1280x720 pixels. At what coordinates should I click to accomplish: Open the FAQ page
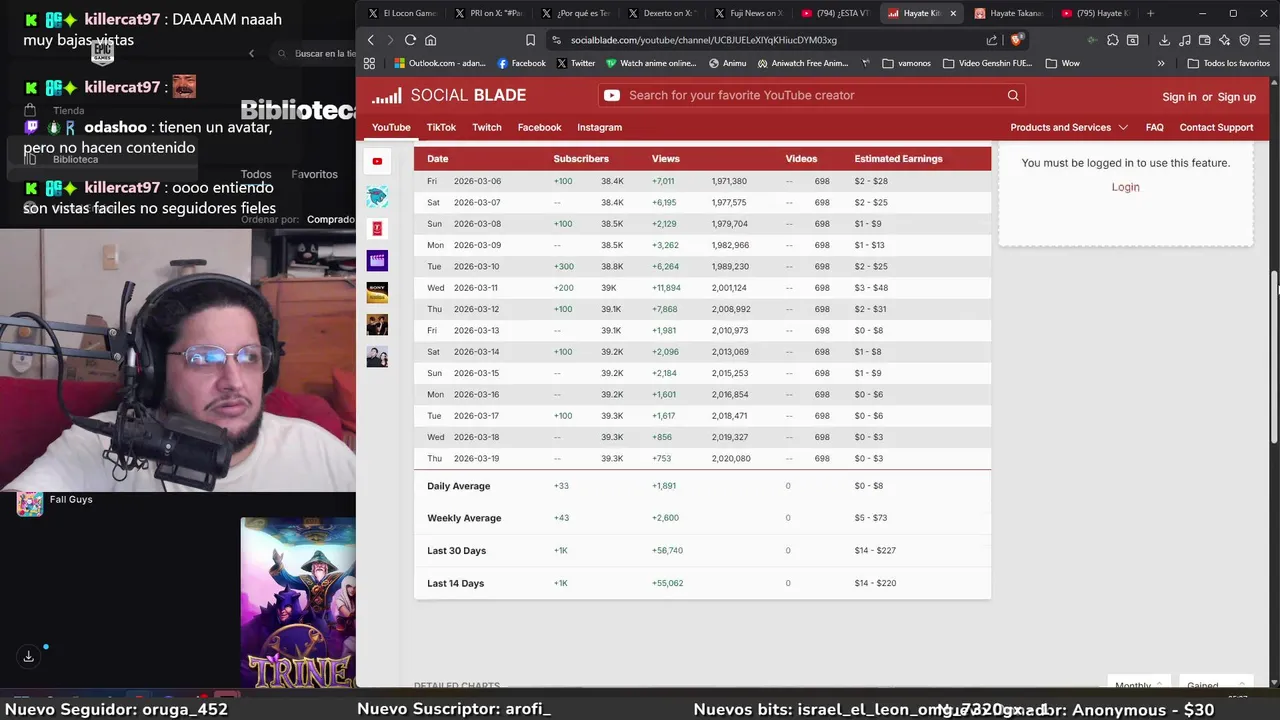coord(1154,127)
